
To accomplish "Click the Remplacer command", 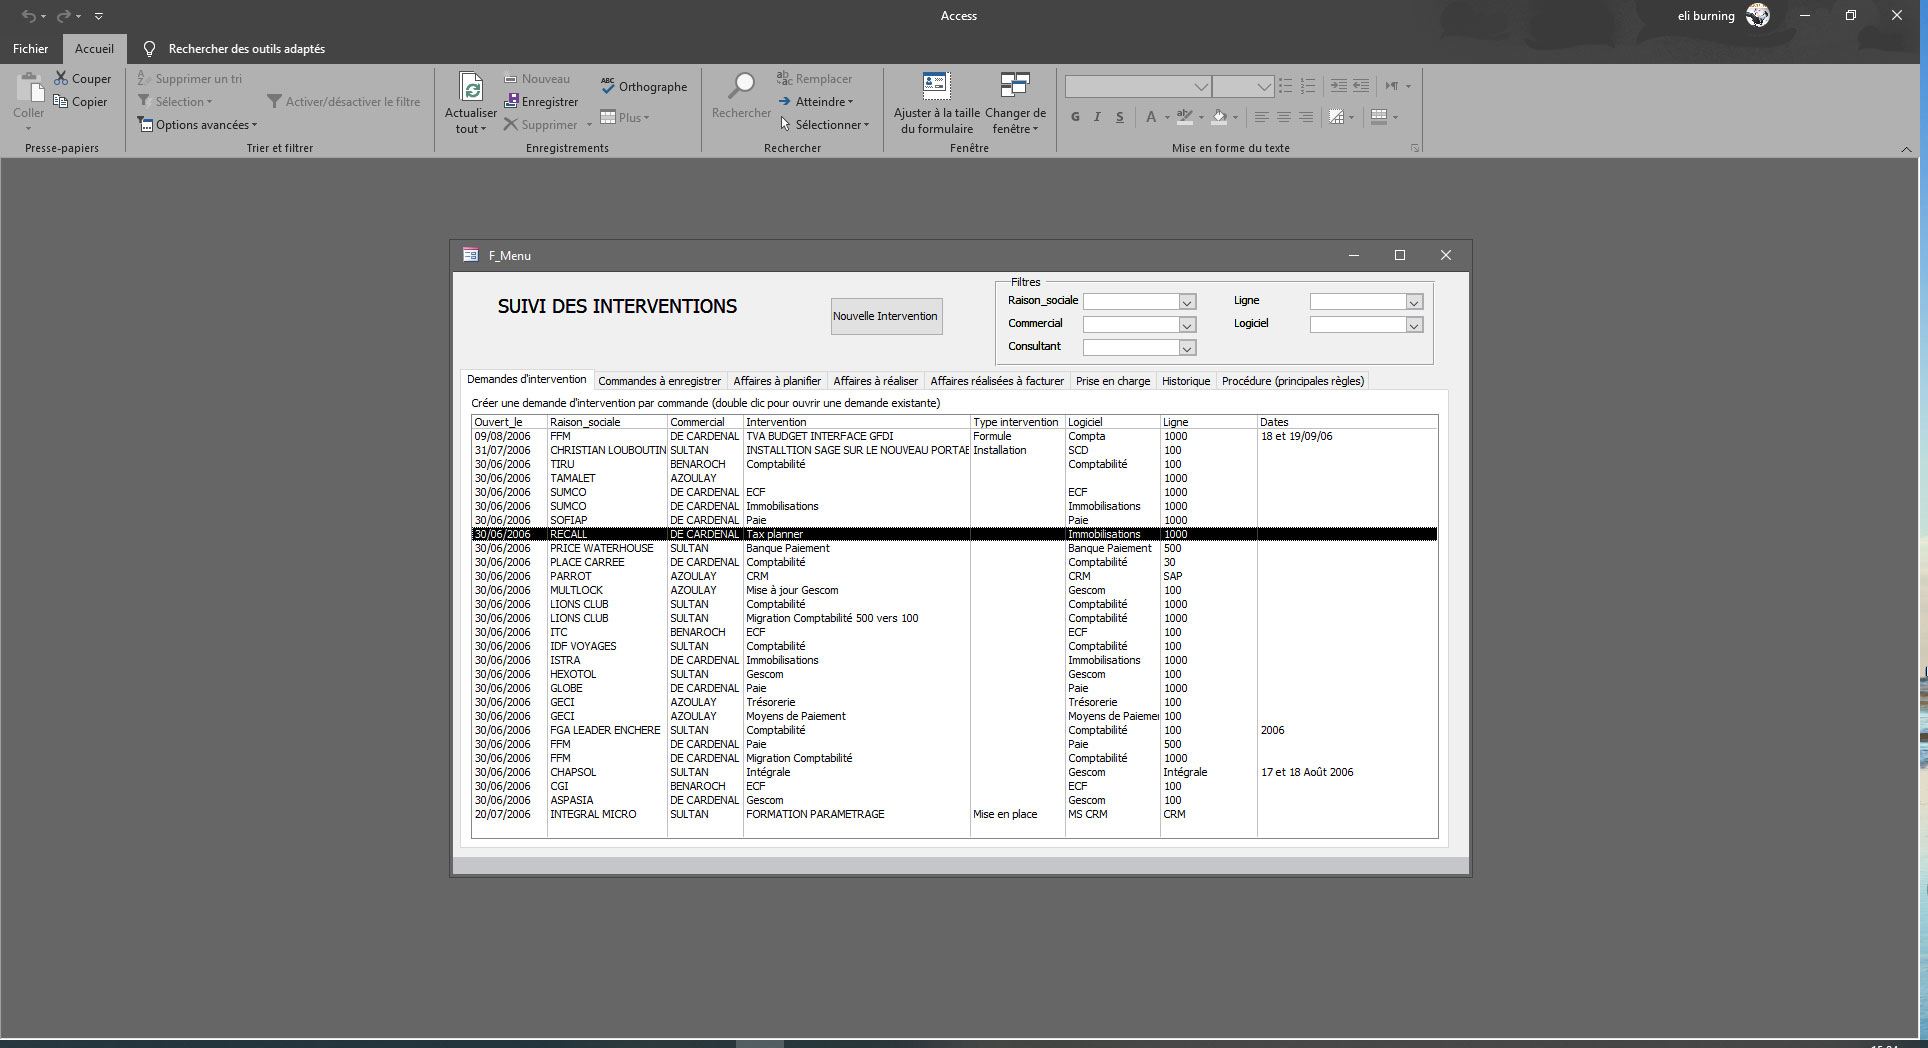I will [x=815, y=78].
